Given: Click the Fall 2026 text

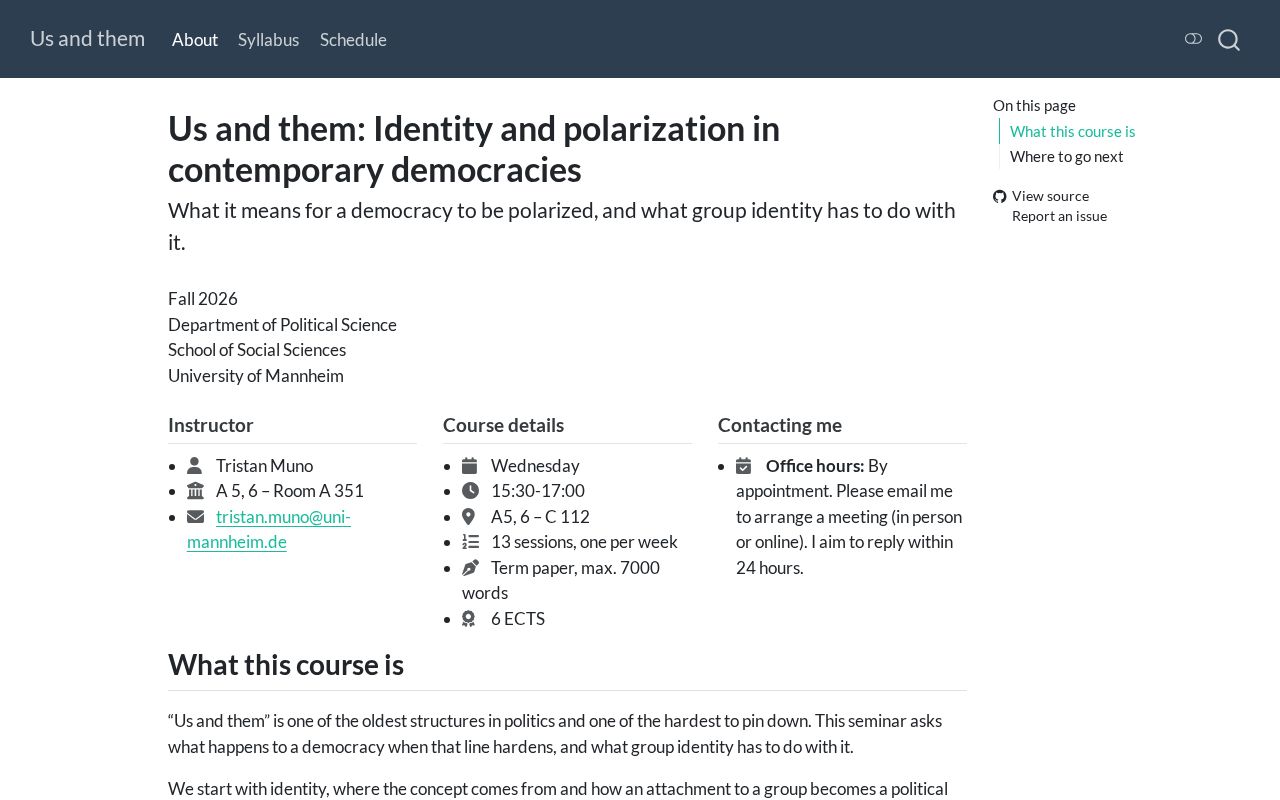Looking at the screenshot, I should [x=203, y=299].
